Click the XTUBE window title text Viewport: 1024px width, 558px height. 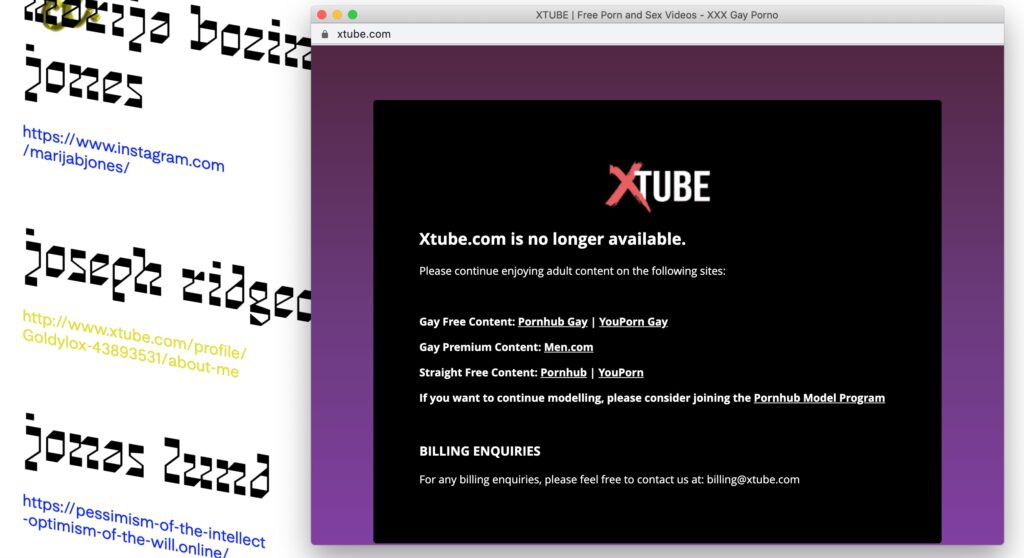point(656,15)
